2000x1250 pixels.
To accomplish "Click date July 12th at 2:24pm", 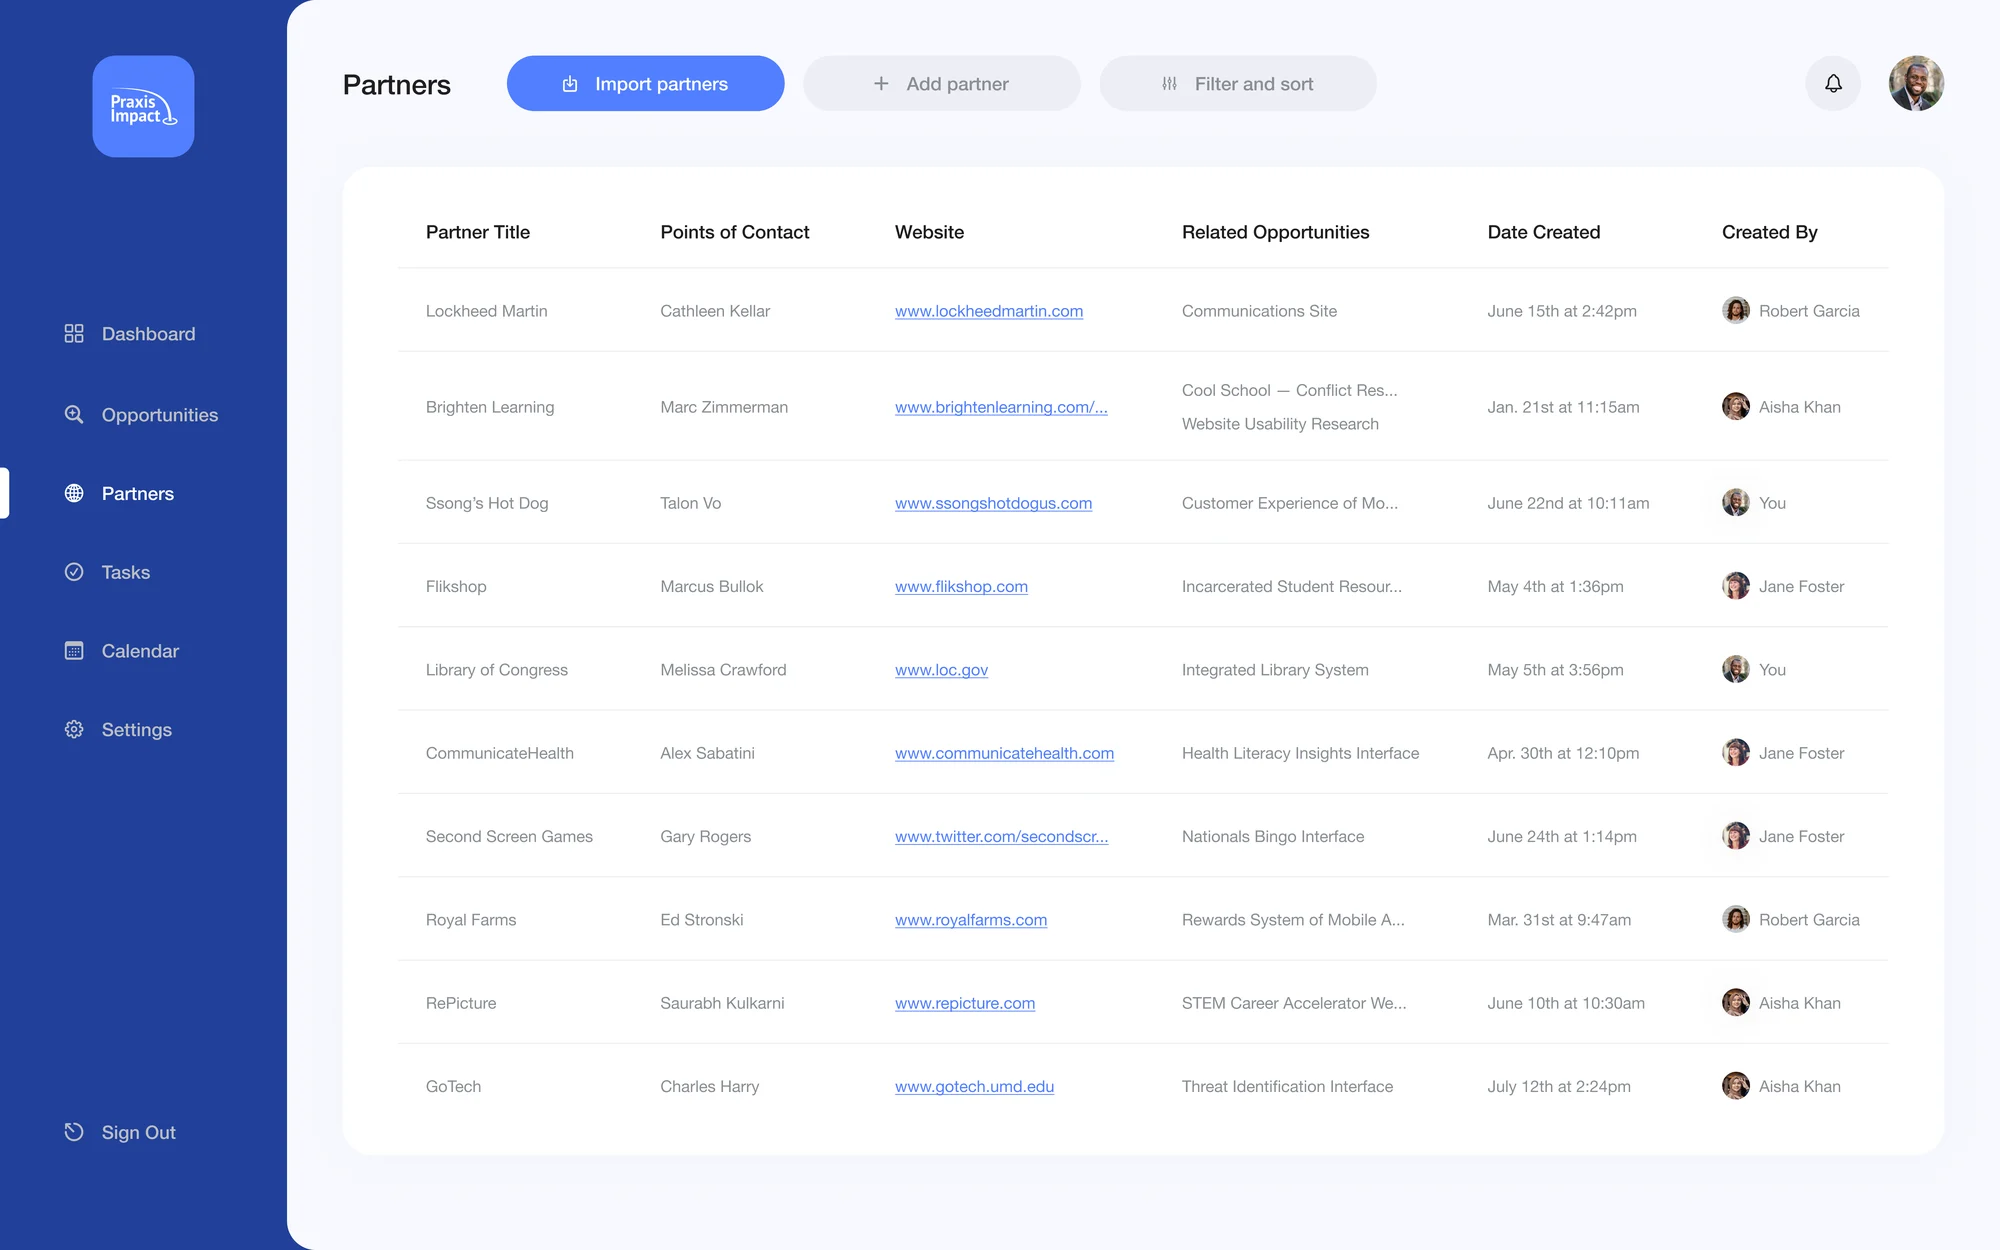I will (x=1558, y=1086).
